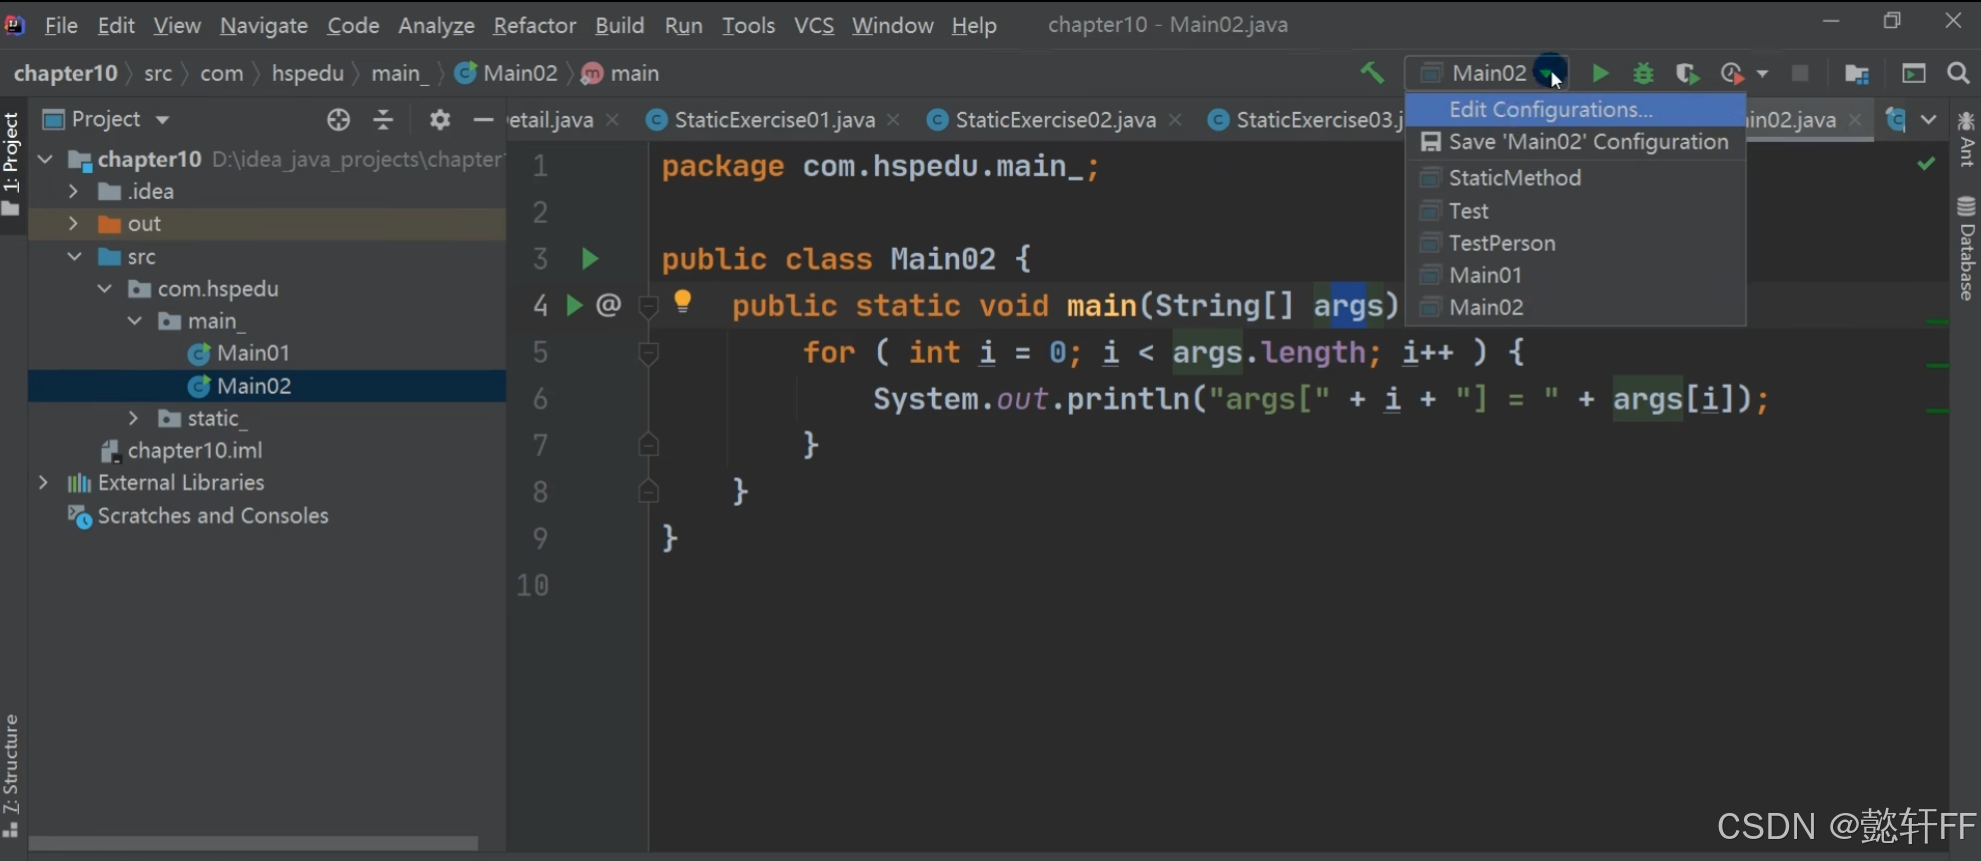Open Project panel settings gear
The width and height of the screenshot is (1981, 861).
click(440, 120)
